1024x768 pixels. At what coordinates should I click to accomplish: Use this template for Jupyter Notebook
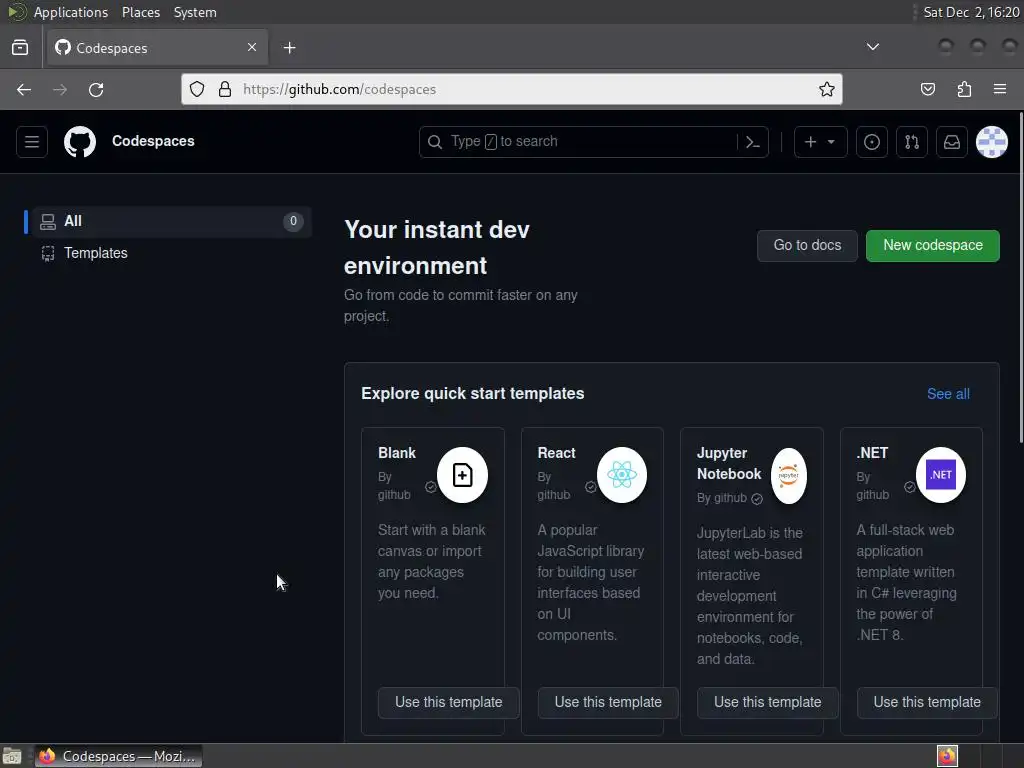click(x=767, y=703)
